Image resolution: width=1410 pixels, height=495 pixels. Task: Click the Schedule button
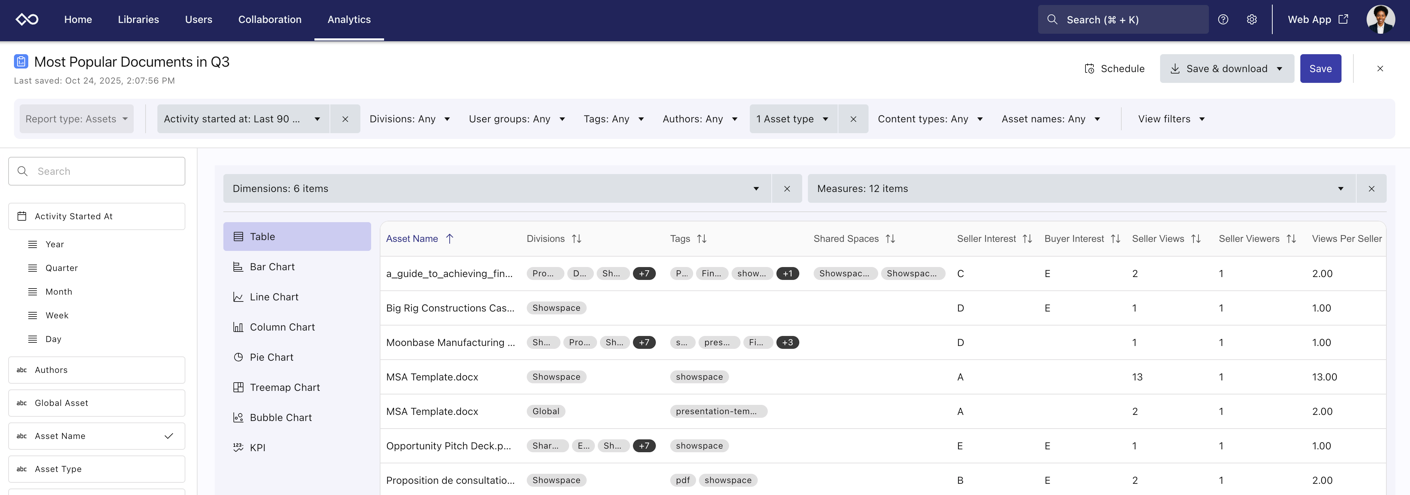coord(1114,69)
